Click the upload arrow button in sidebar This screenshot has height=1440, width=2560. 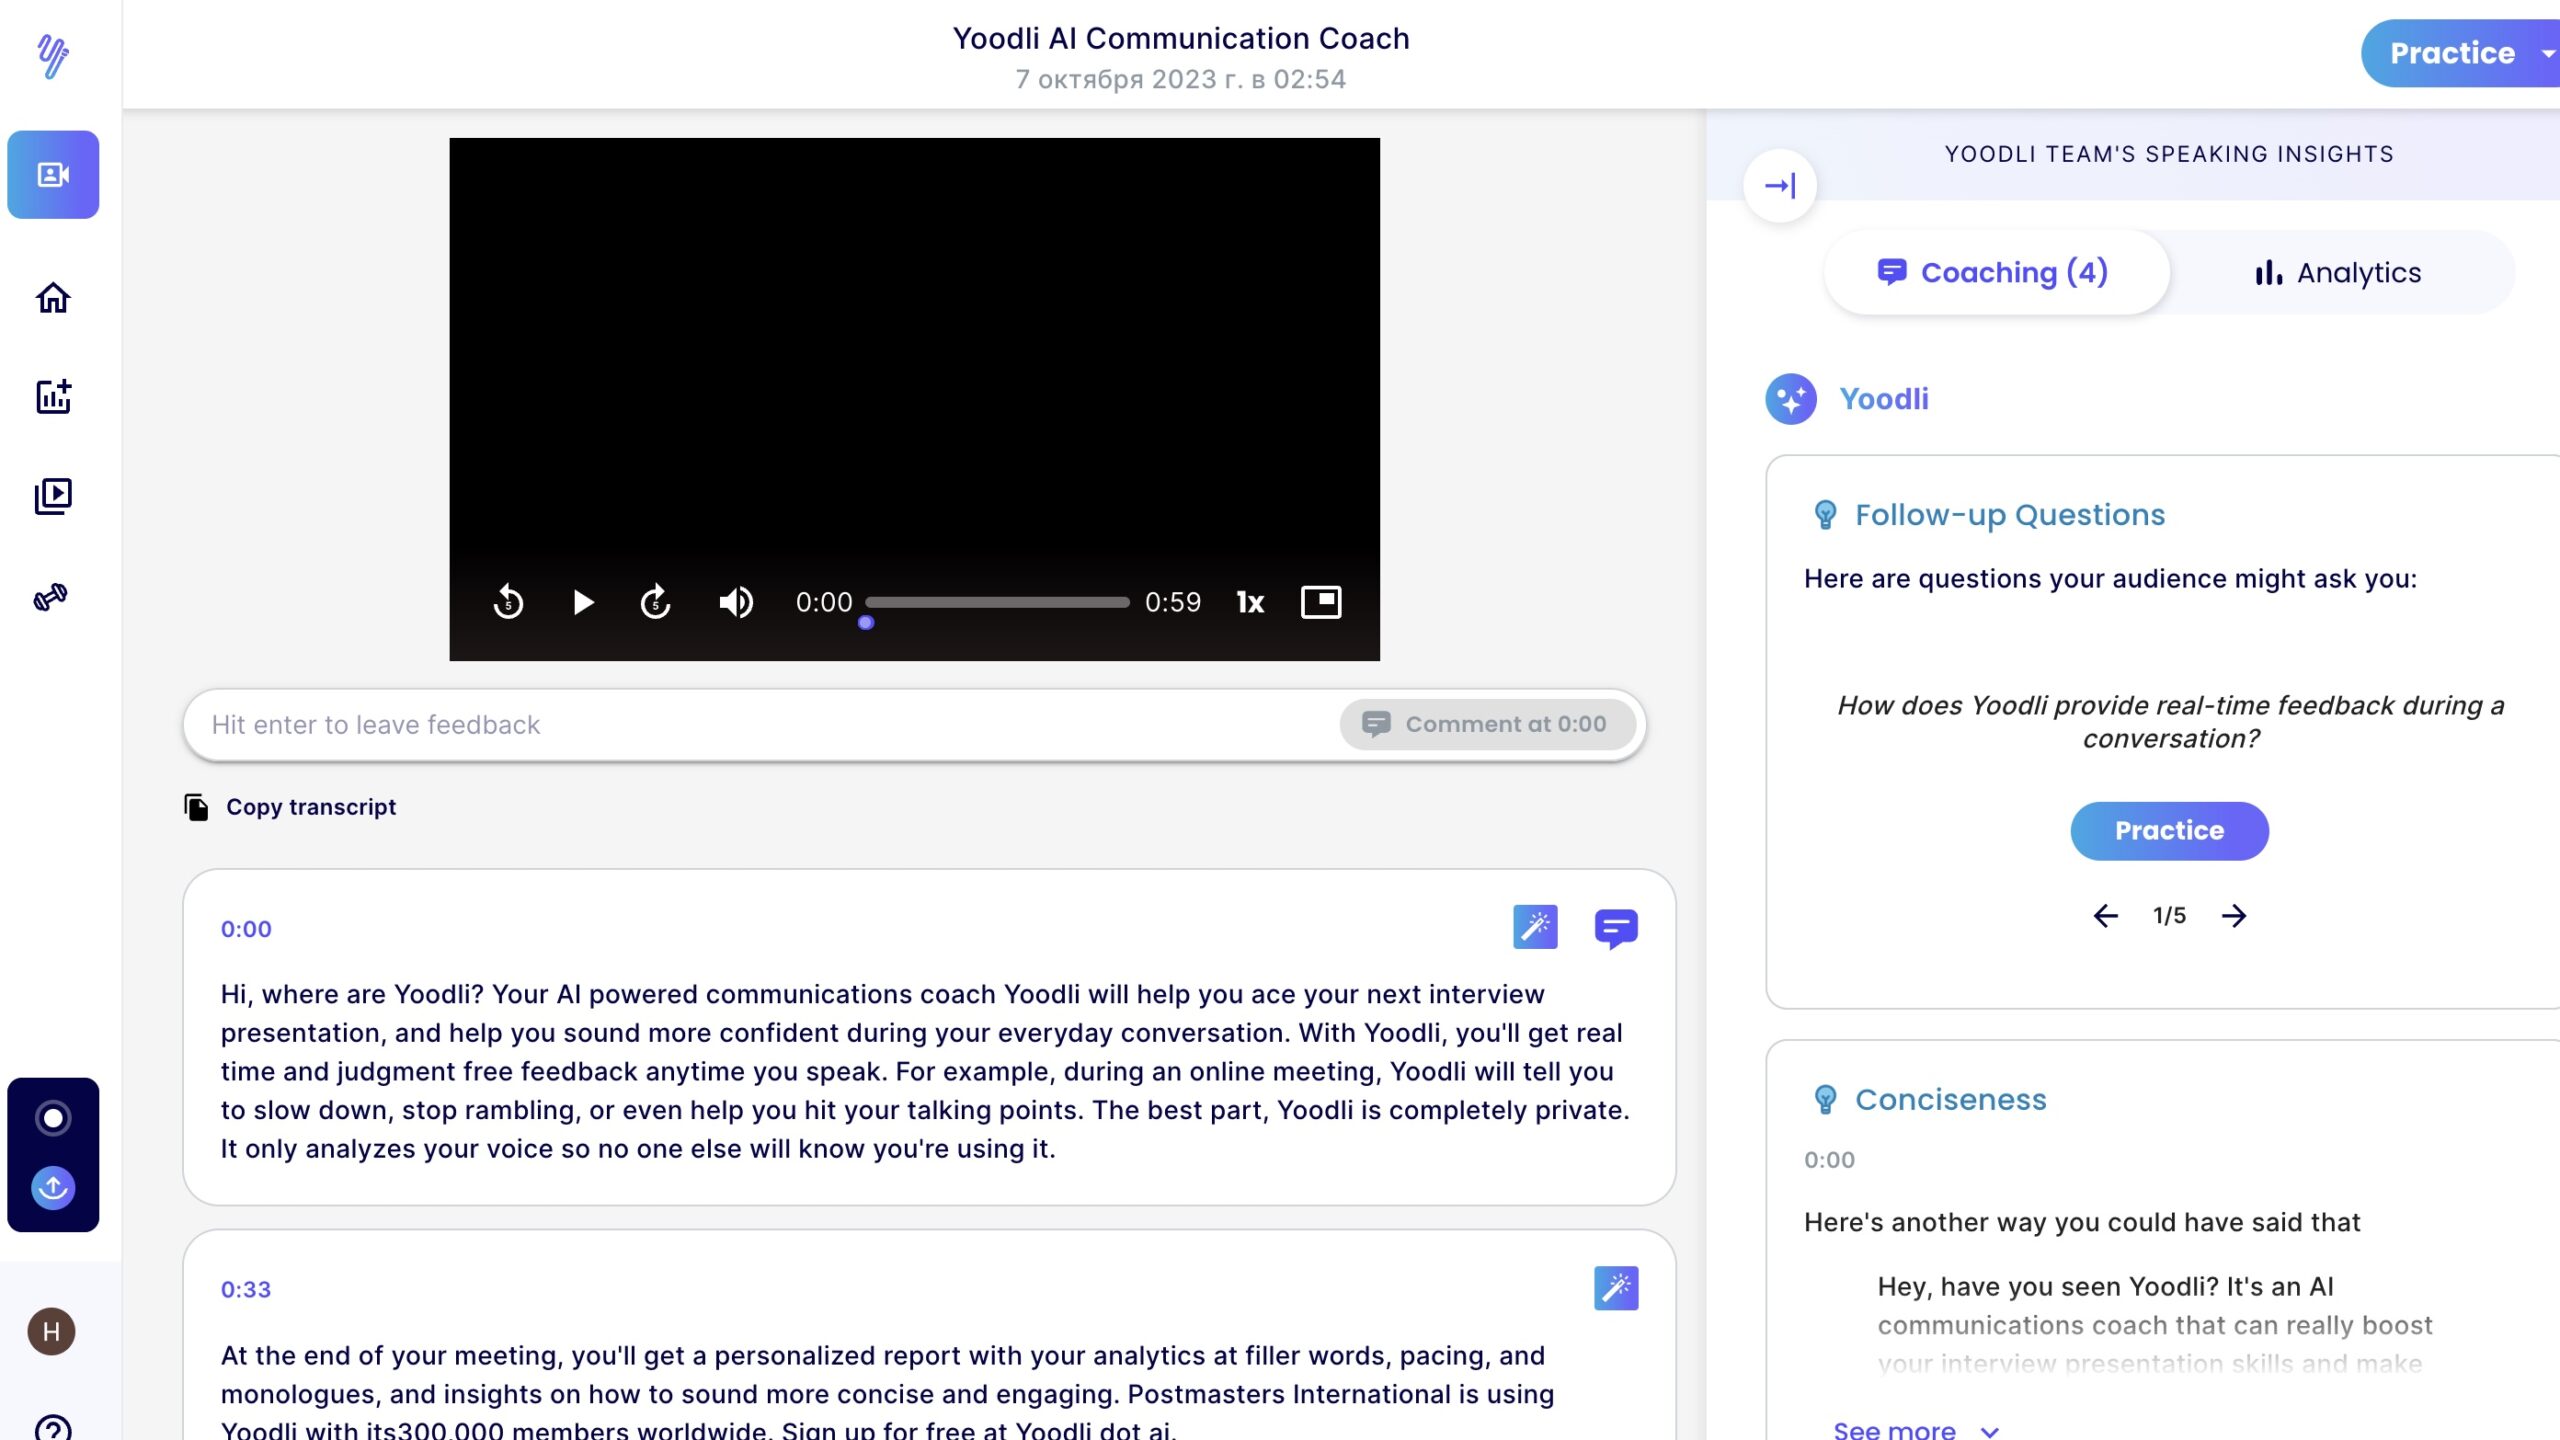click(53, 1187)
